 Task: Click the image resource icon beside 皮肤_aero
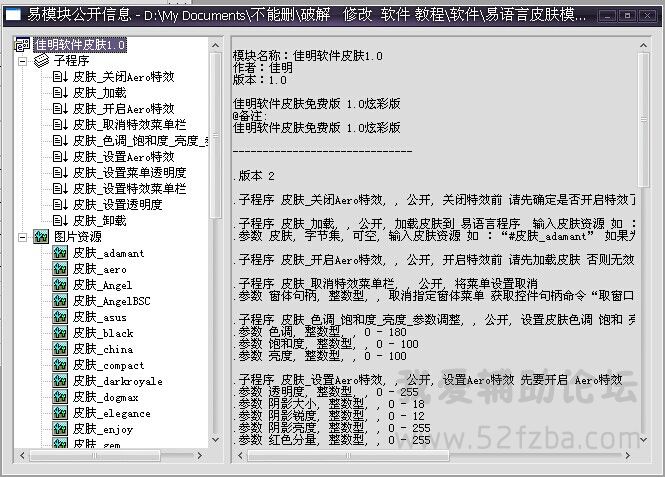coord(60,269)
